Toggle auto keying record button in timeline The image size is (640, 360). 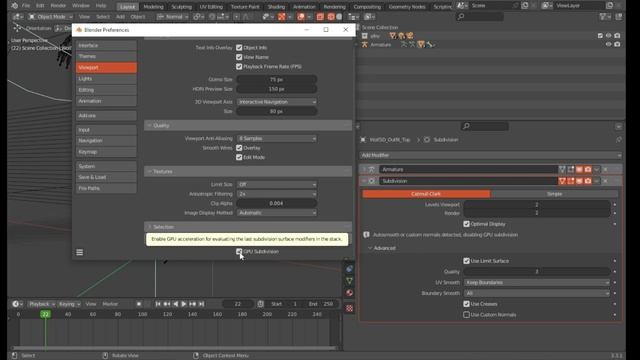click(x=139, y=304)
